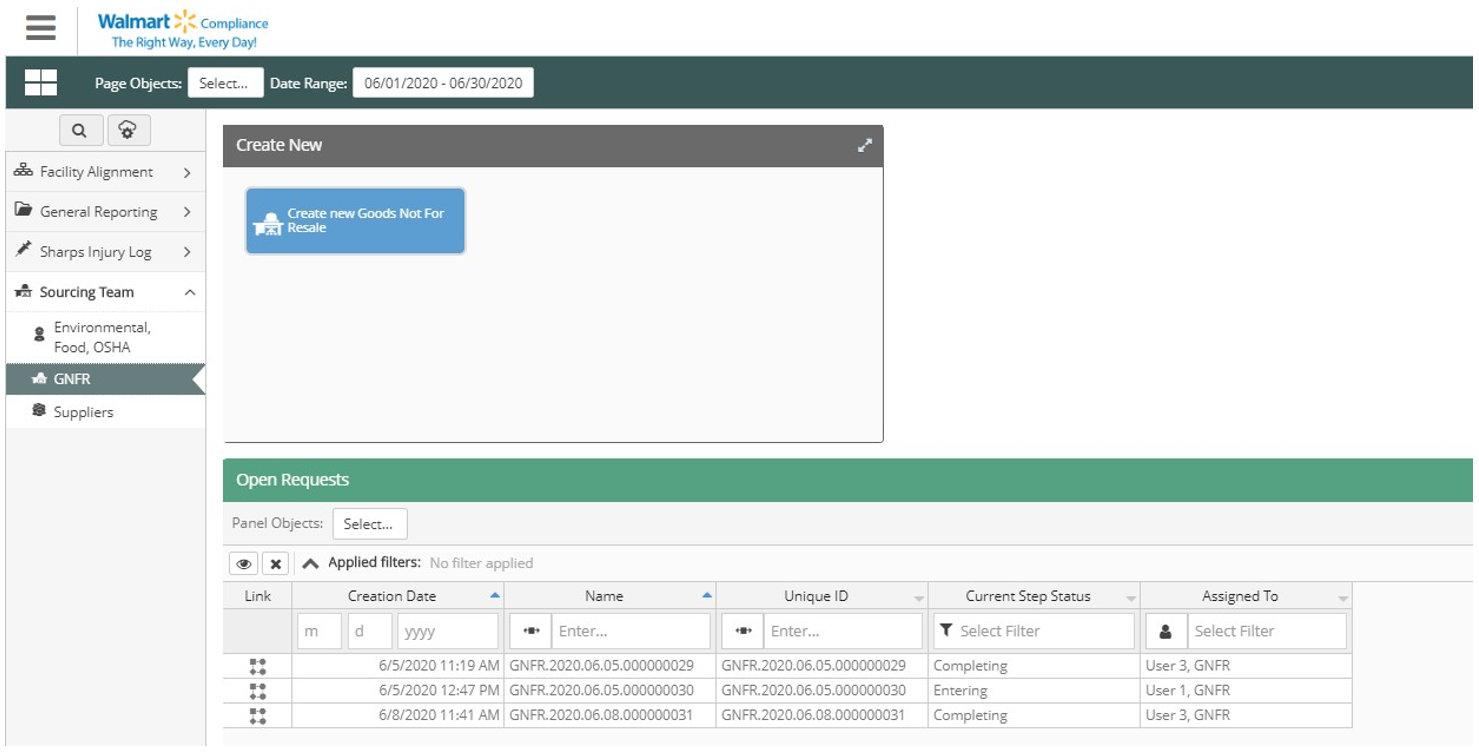Viewport: 1479px width, 753px height.
Task: Open the Panel Objects Select dropdown
Action: point(370,524)
